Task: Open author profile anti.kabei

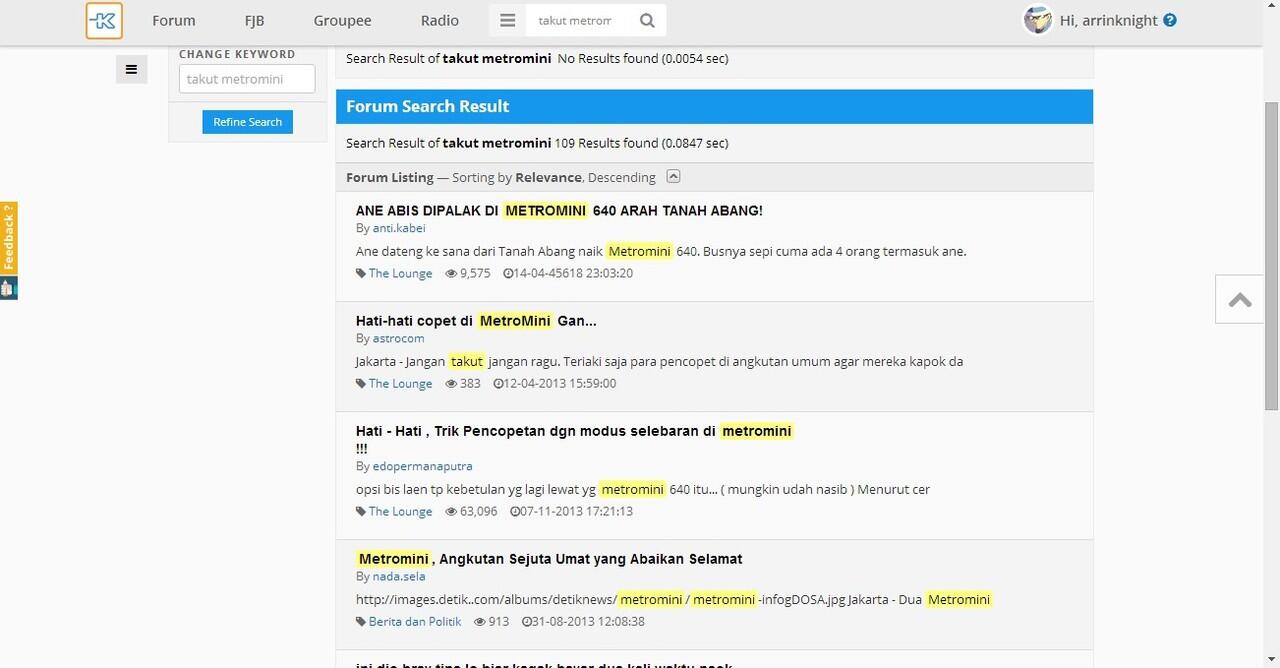Action: pyautogui.click(x=399, y=228)
